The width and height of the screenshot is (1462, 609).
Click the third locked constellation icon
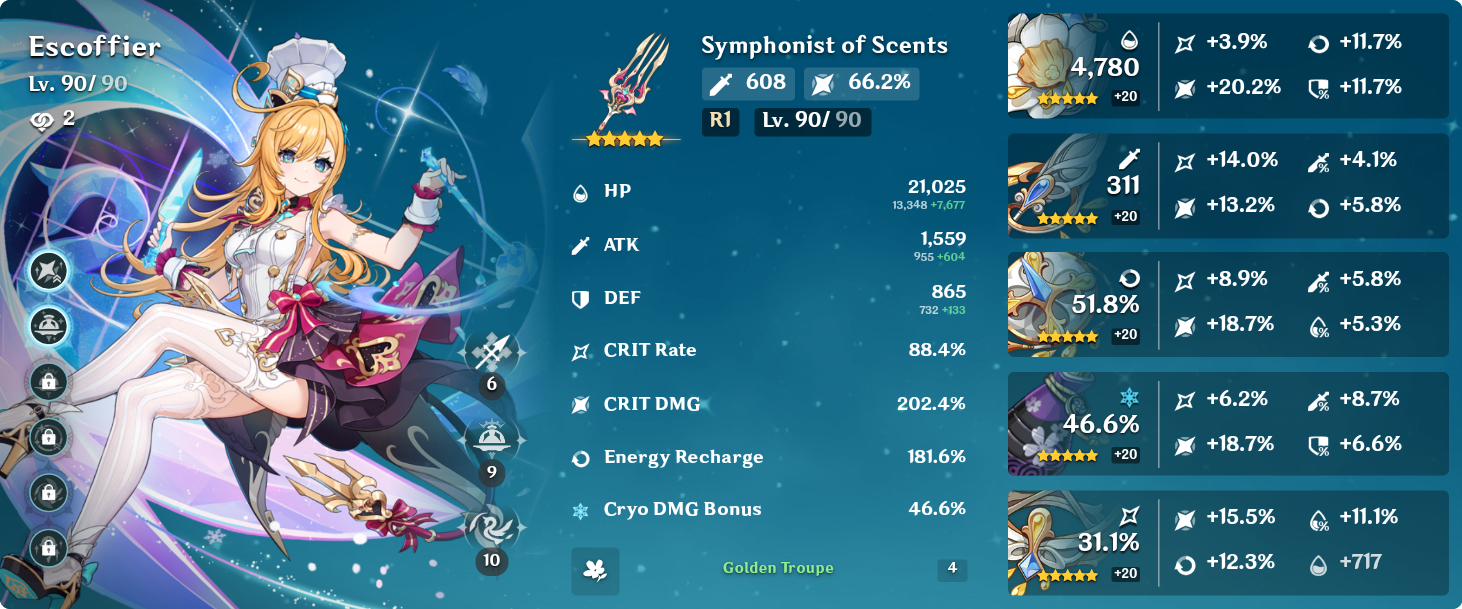48,490
